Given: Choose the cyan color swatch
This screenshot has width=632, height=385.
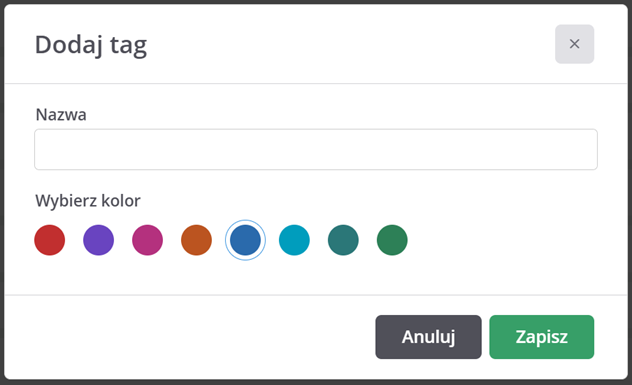Looking at the screenshot, I should (294, 240).
